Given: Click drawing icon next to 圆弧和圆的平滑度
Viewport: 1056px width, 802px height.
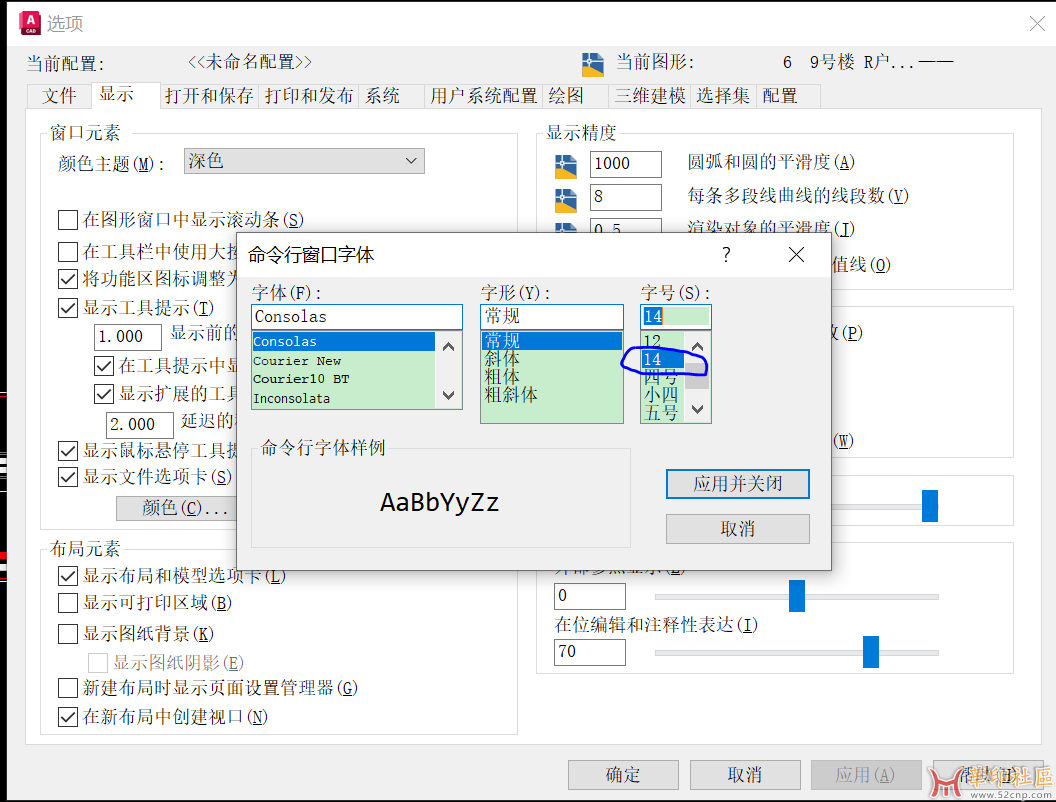Looking at the screenshot, I should click(x=566, y=166).
